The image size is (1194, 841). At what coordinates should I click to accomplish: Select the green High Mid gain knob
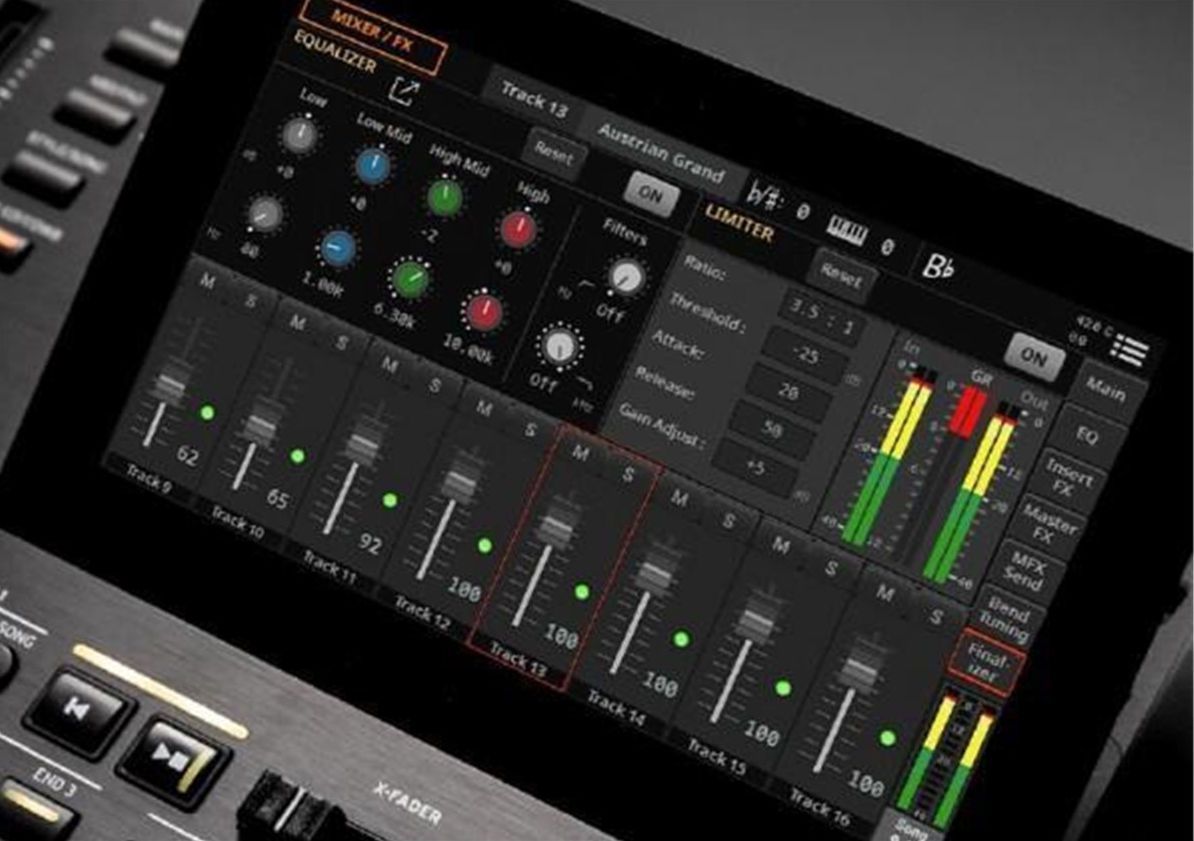445,197
